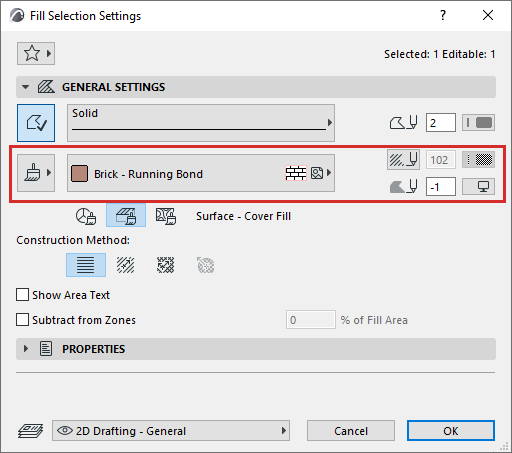The height and width of the screenshot is (453, 512).
Task: Click the Cancel button
Action: [351, 431]
